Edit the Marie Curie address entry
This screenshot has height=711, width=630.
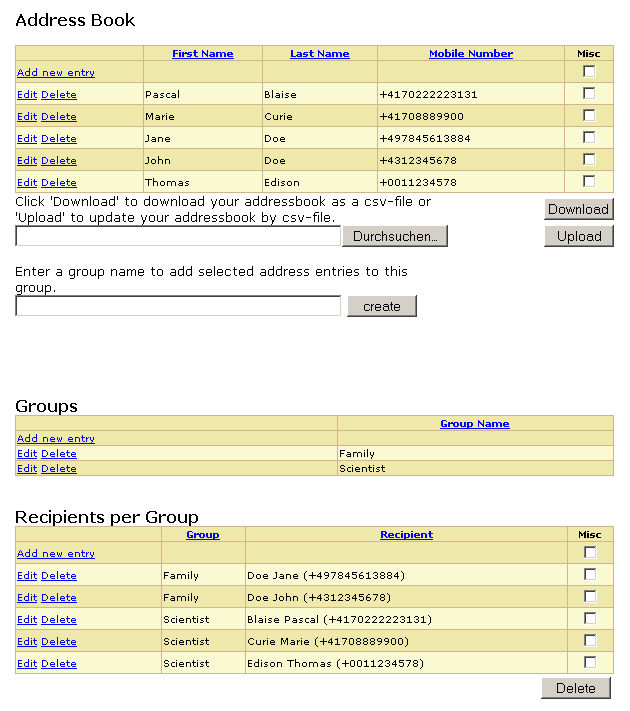(26, 117)
